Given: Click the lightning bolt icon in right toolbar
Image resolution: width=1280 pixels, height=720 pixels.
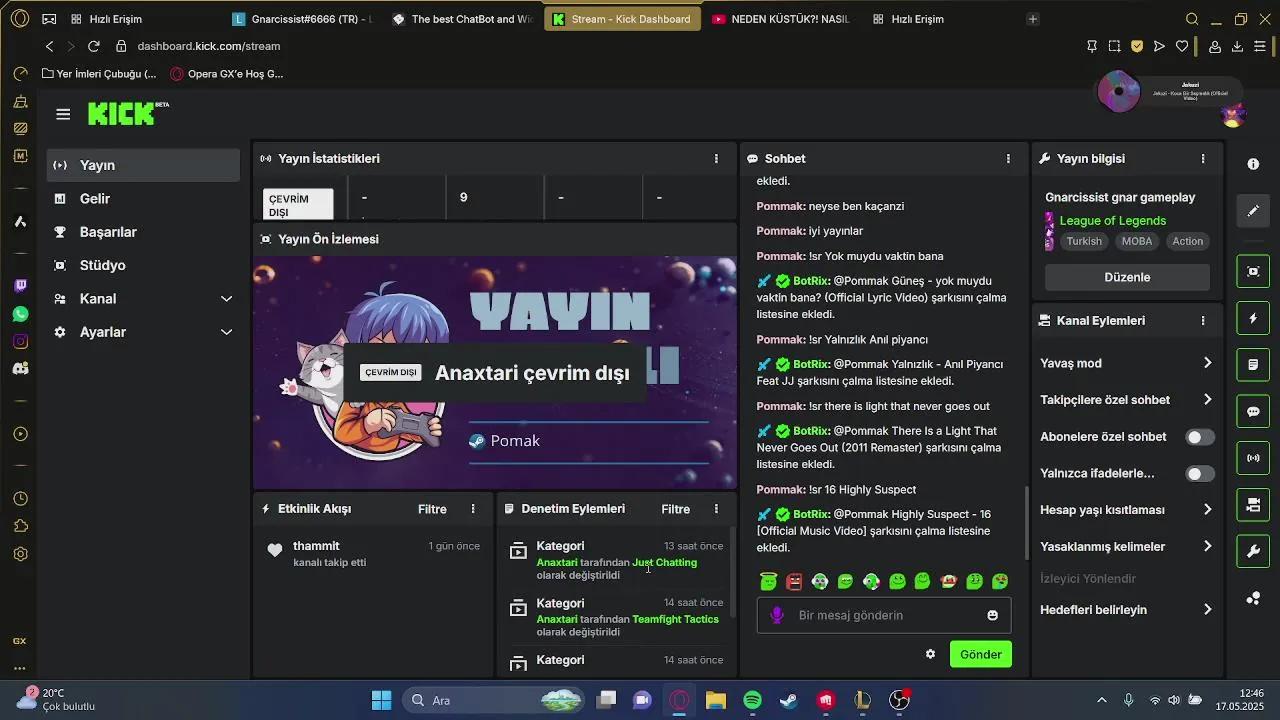Looking at the screenshot, I should coord(1253,318).
